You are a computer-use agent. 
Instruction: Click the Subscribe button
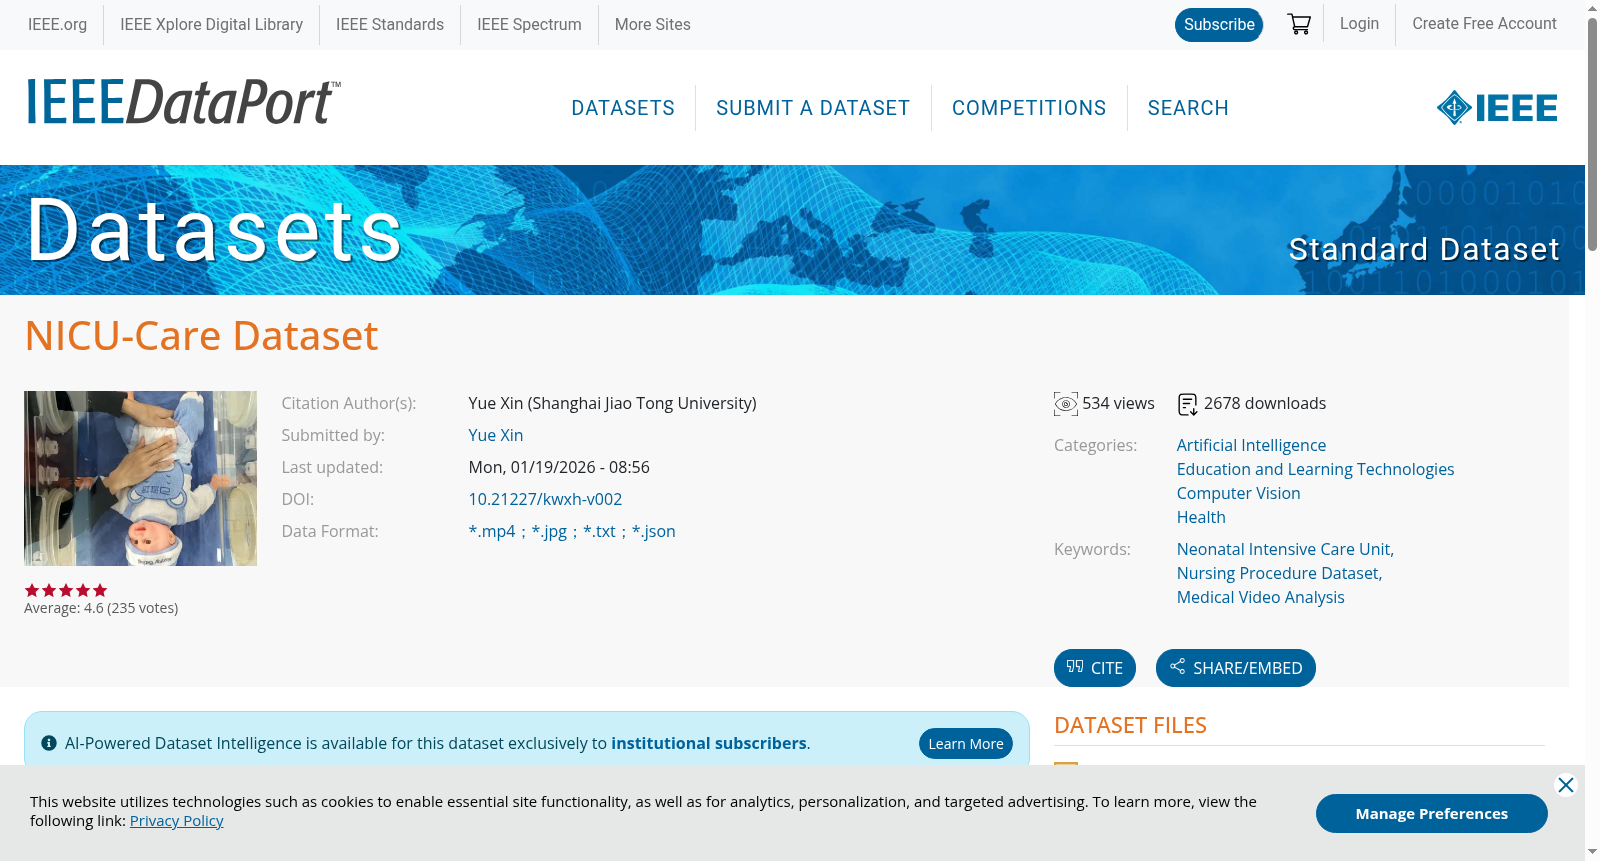[x=1219, y=25]
